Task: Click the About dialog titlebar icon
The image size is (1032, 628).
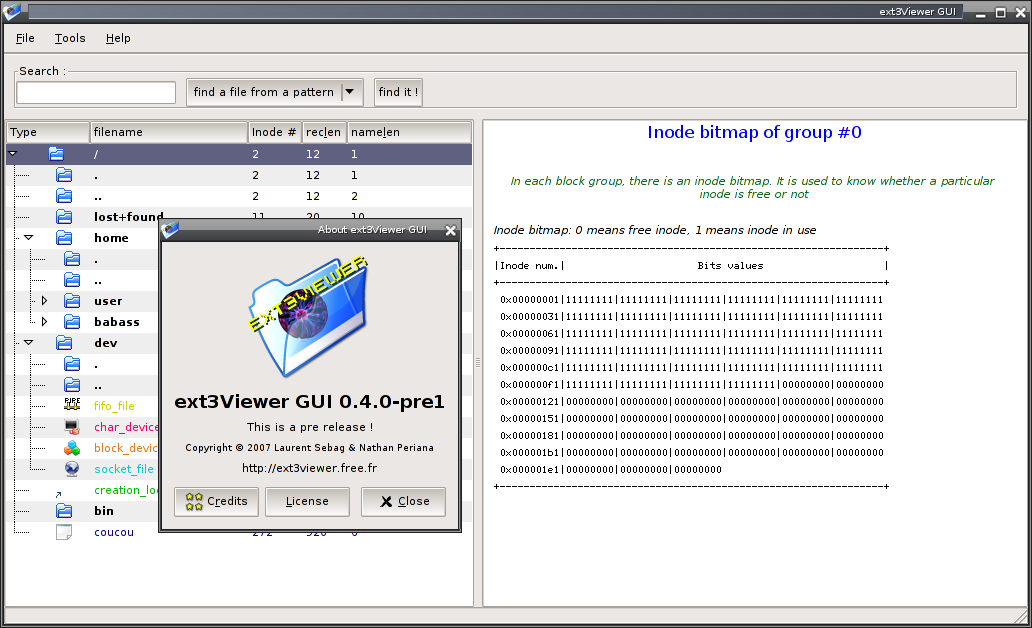Action: point(170,230)
